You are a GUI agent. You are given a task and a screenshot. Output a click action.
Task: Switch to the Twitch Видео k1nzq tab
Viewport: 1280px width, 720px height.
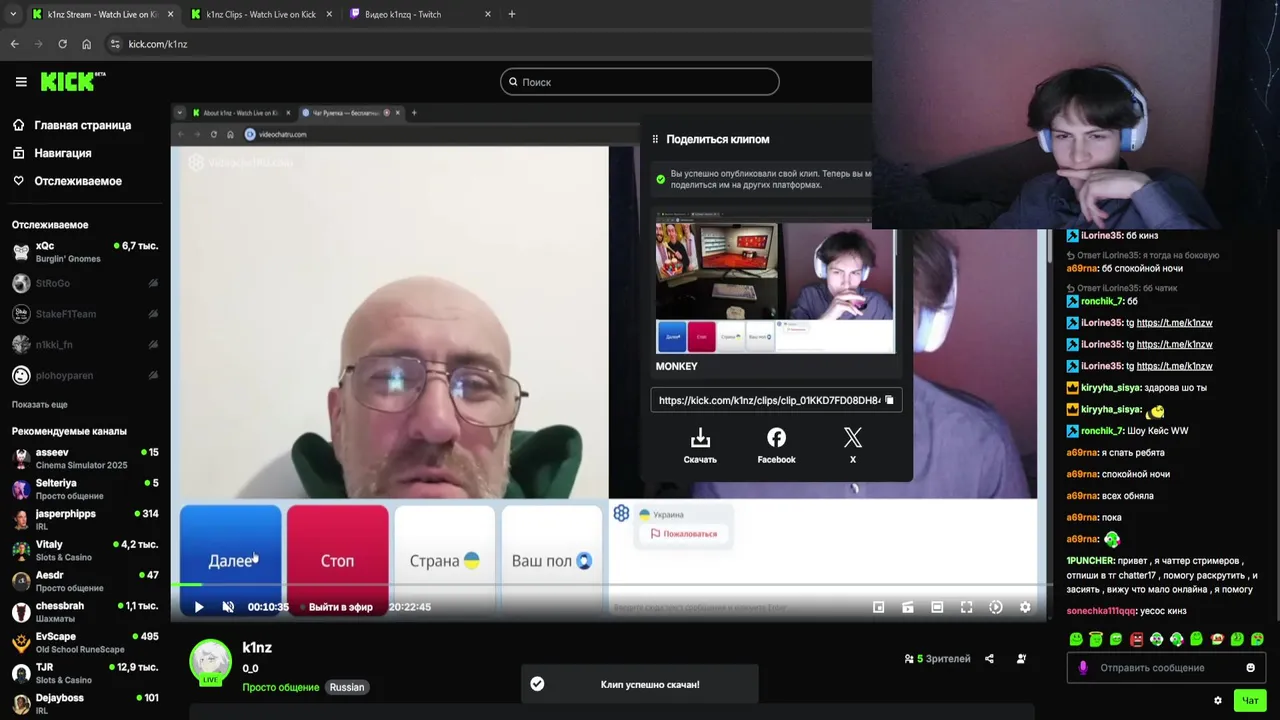420,14
